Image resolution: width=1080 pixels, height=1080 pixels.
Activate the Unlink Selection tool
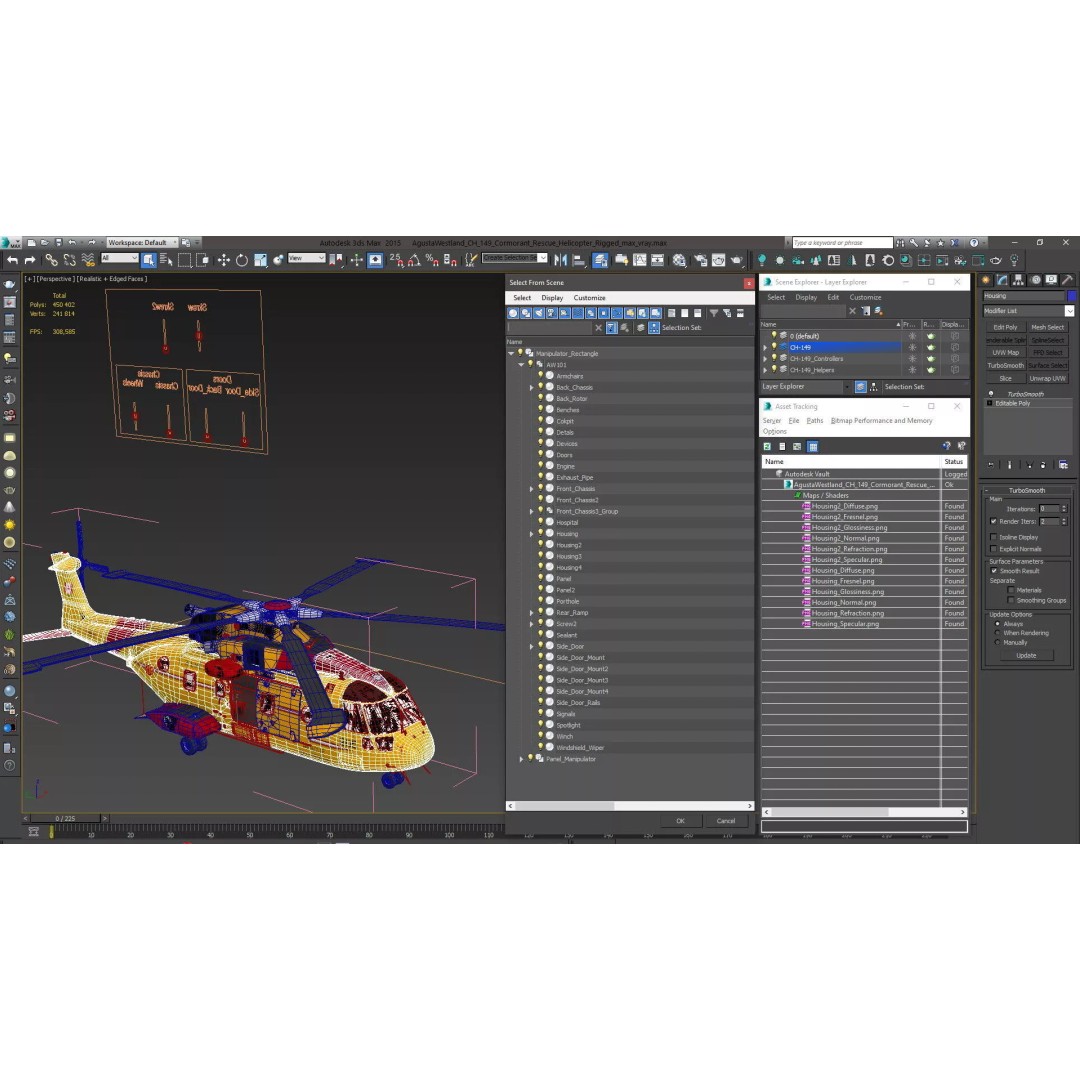point(70,260)
